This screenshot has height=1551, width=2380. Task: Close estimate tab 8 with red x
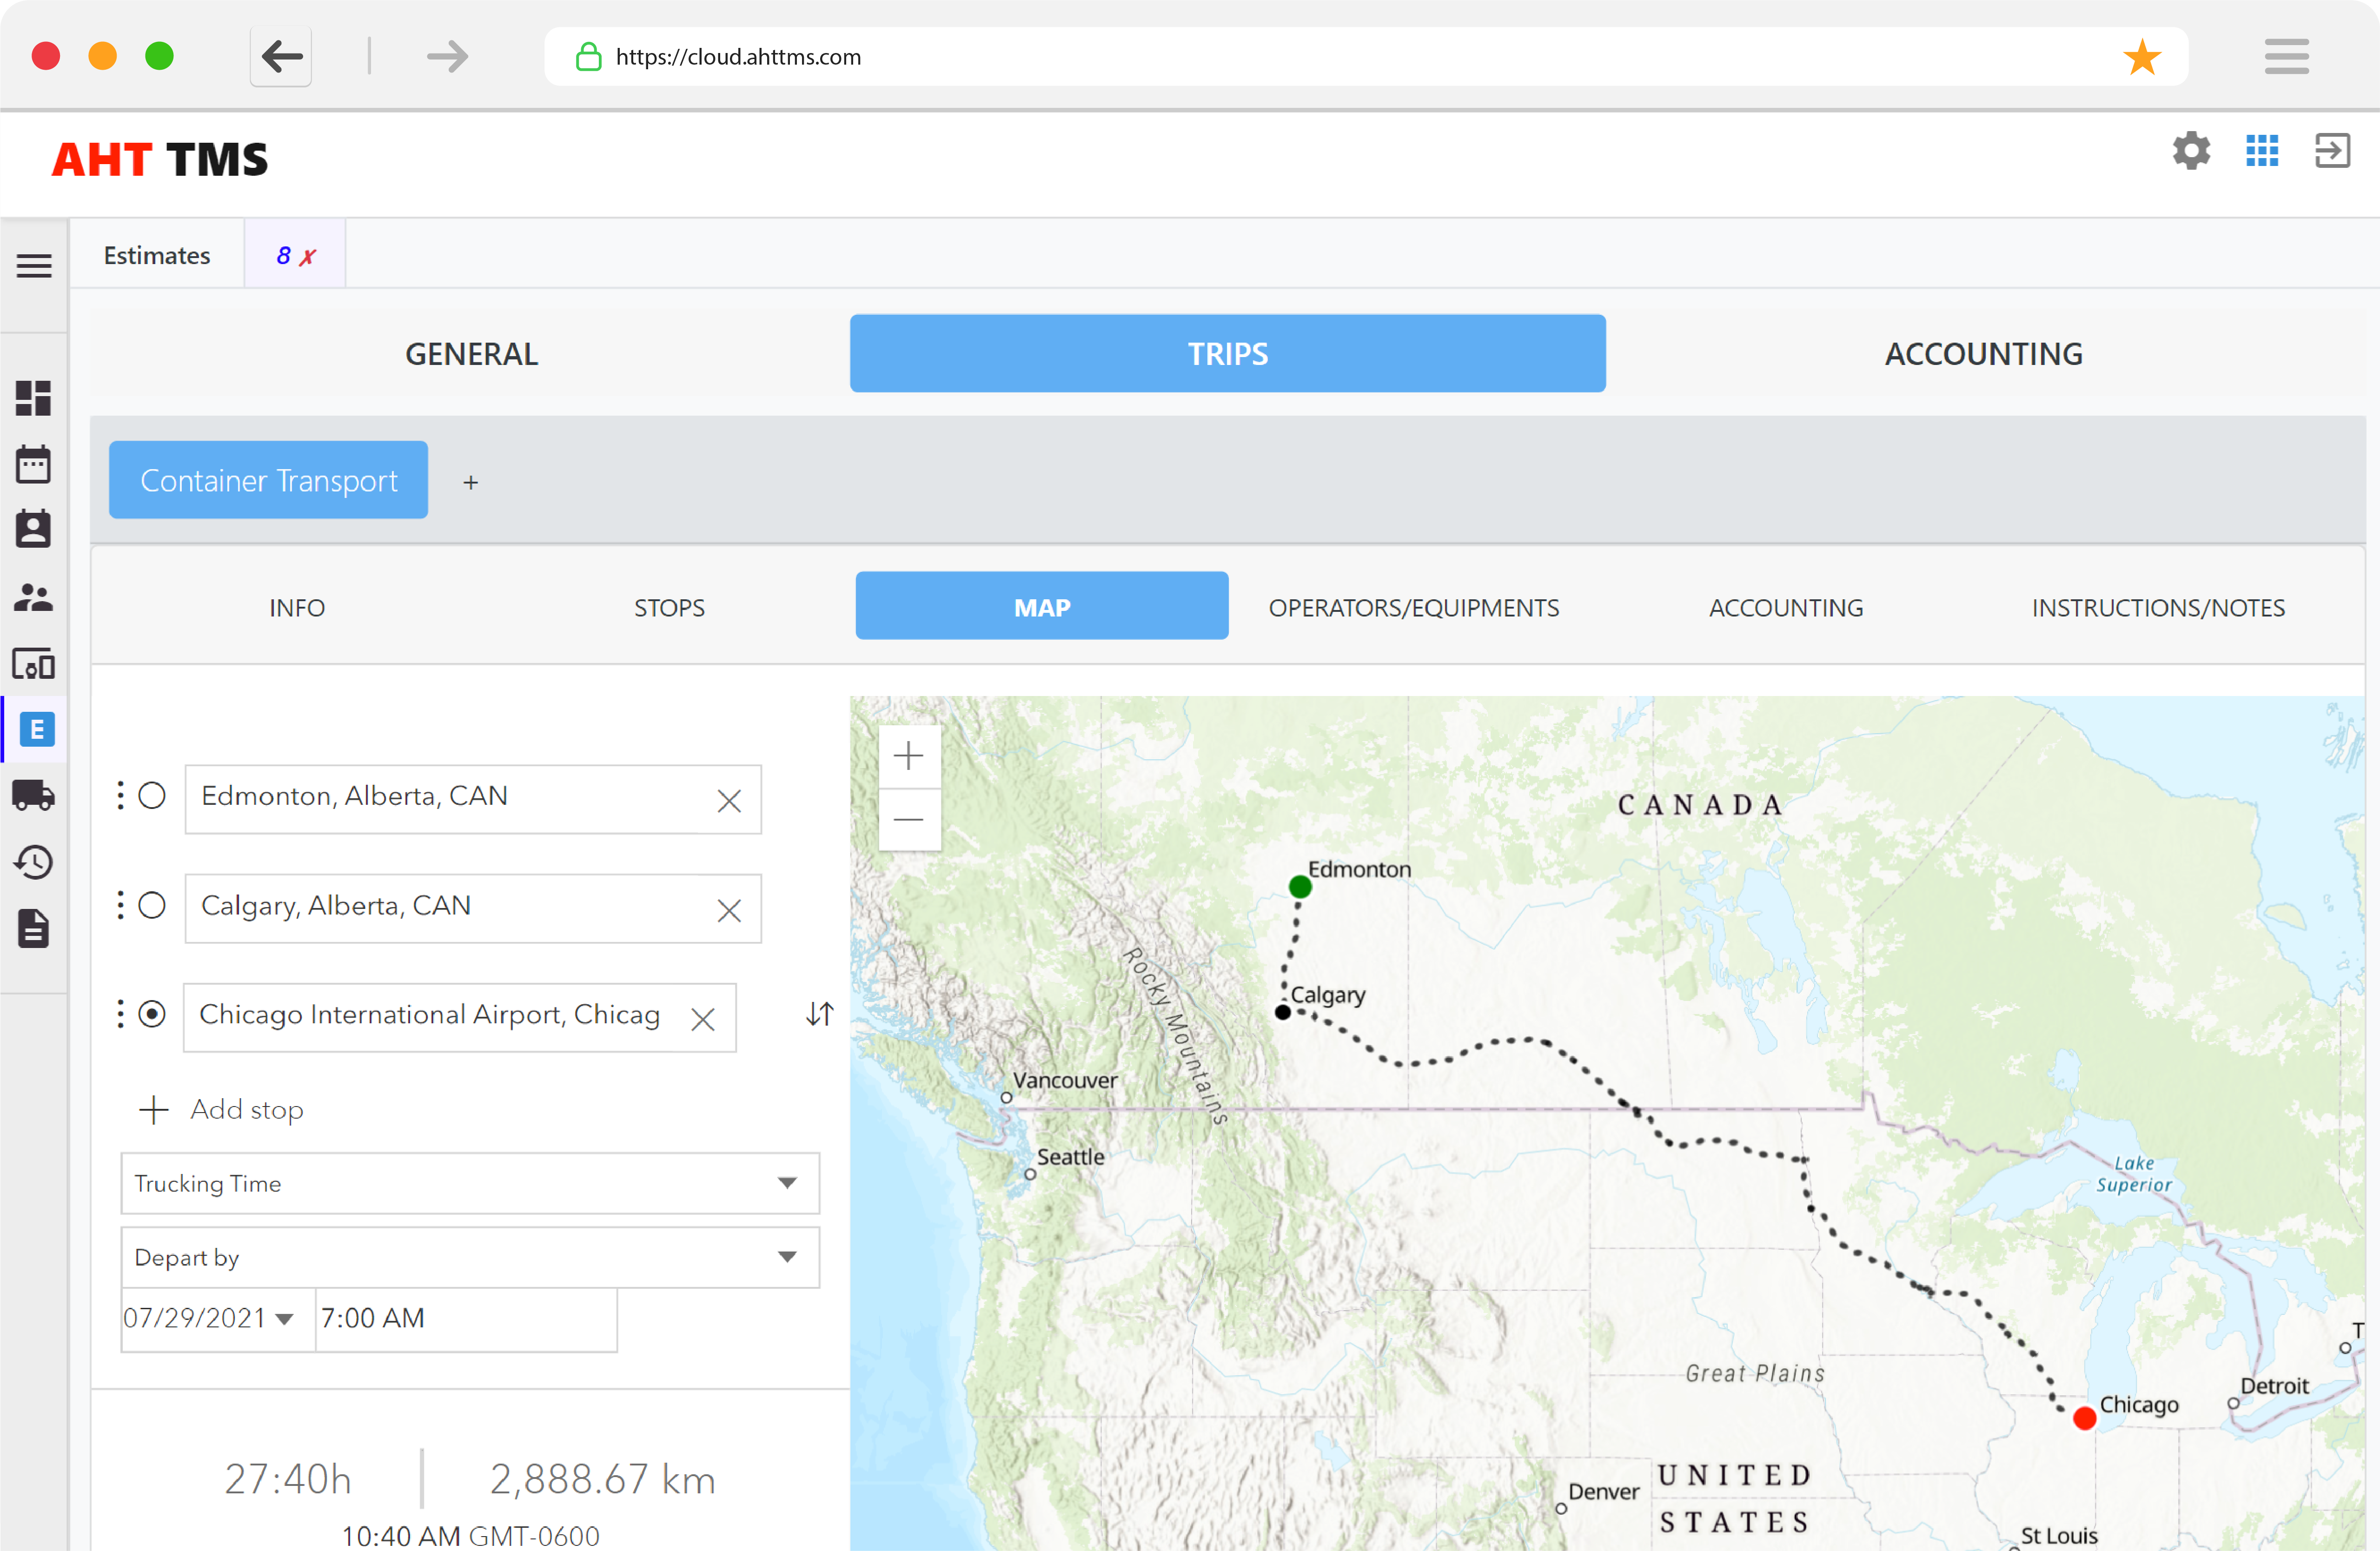click(308, 257)
